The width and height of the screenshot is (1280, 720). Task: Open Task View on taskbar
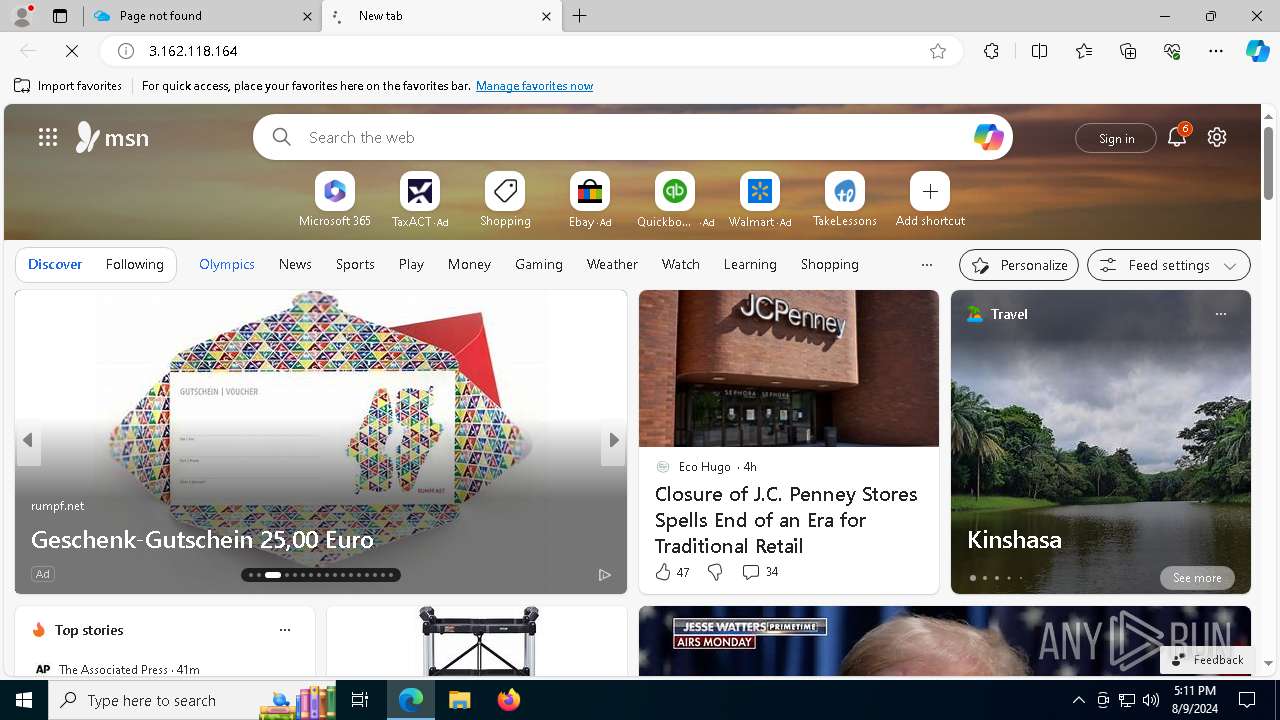360,700
